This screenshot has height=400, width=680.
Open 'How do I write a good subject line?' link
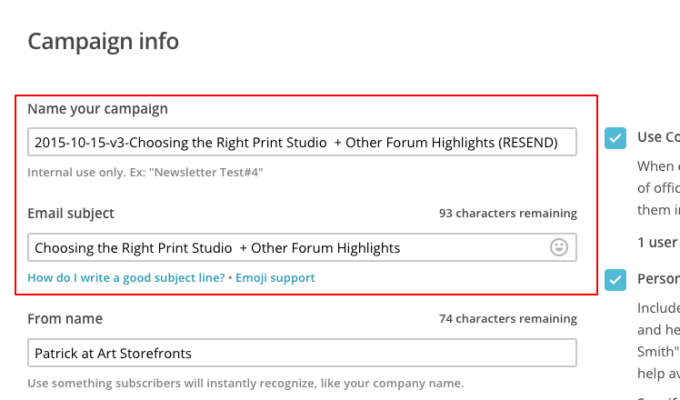(x=126, y=278)
